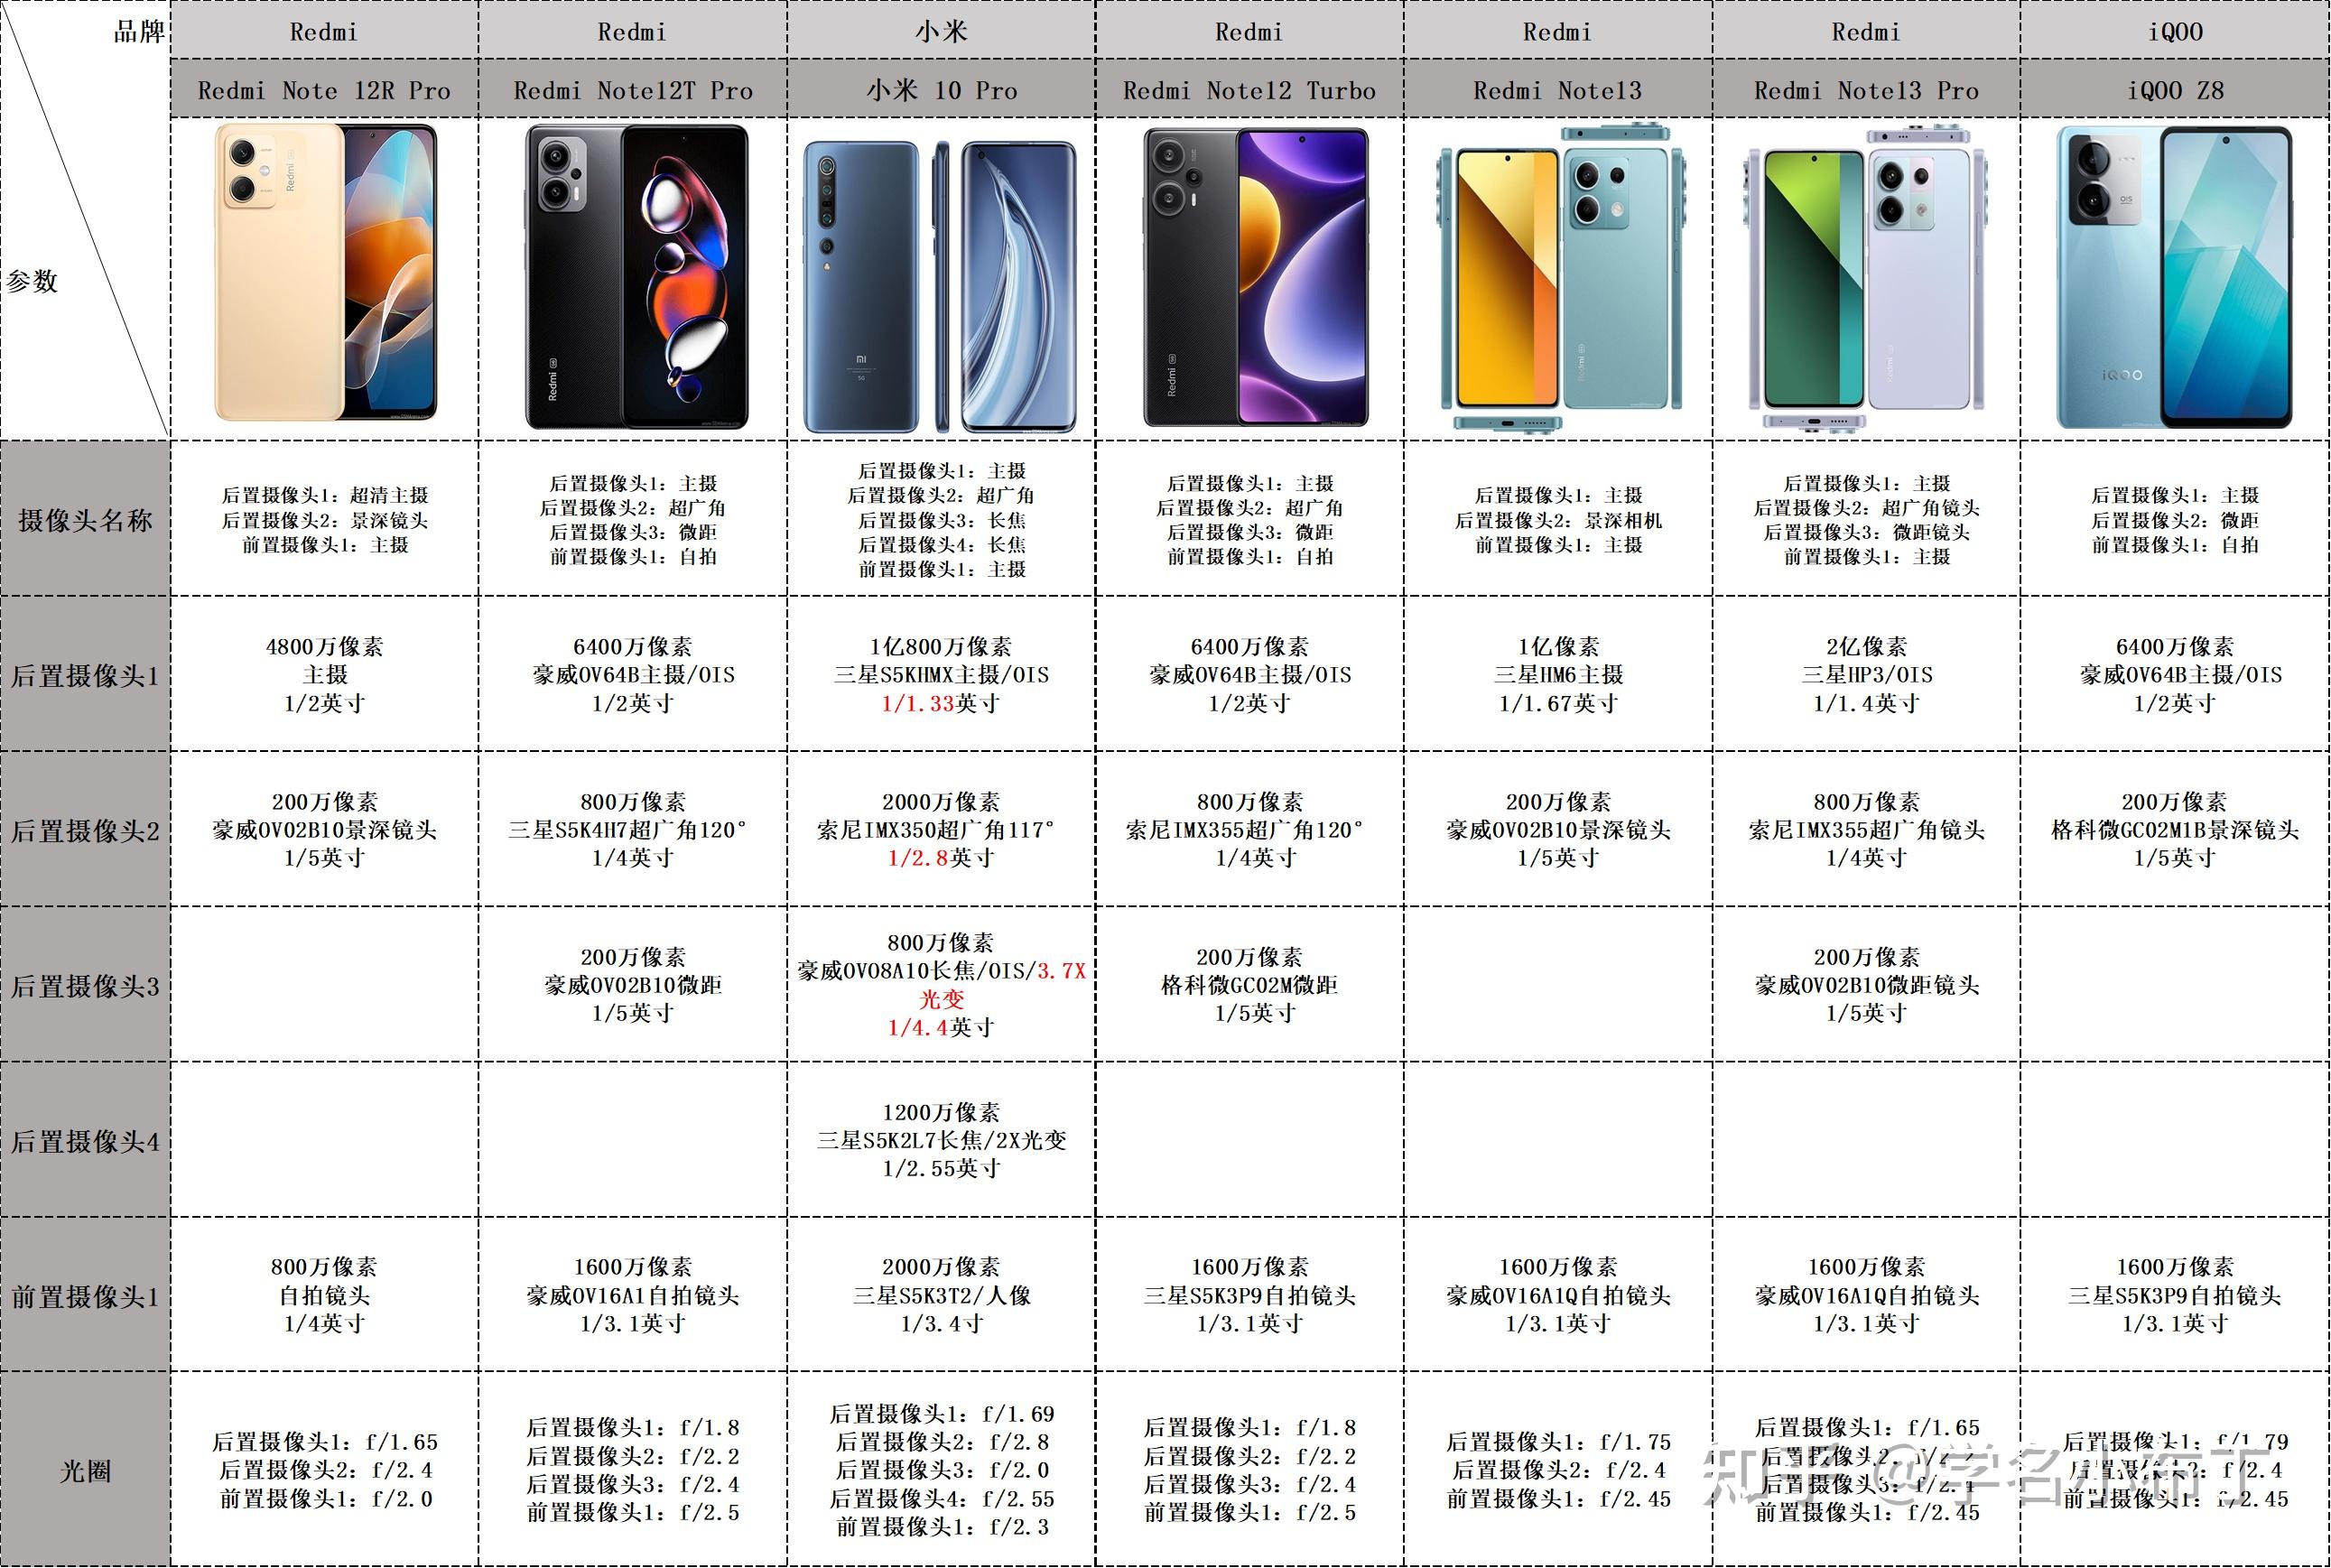This screenshot has height=1568, width=2331.
Task: Click the 4800万像素 主摄 cell
Action: click(x=324, y=675)
